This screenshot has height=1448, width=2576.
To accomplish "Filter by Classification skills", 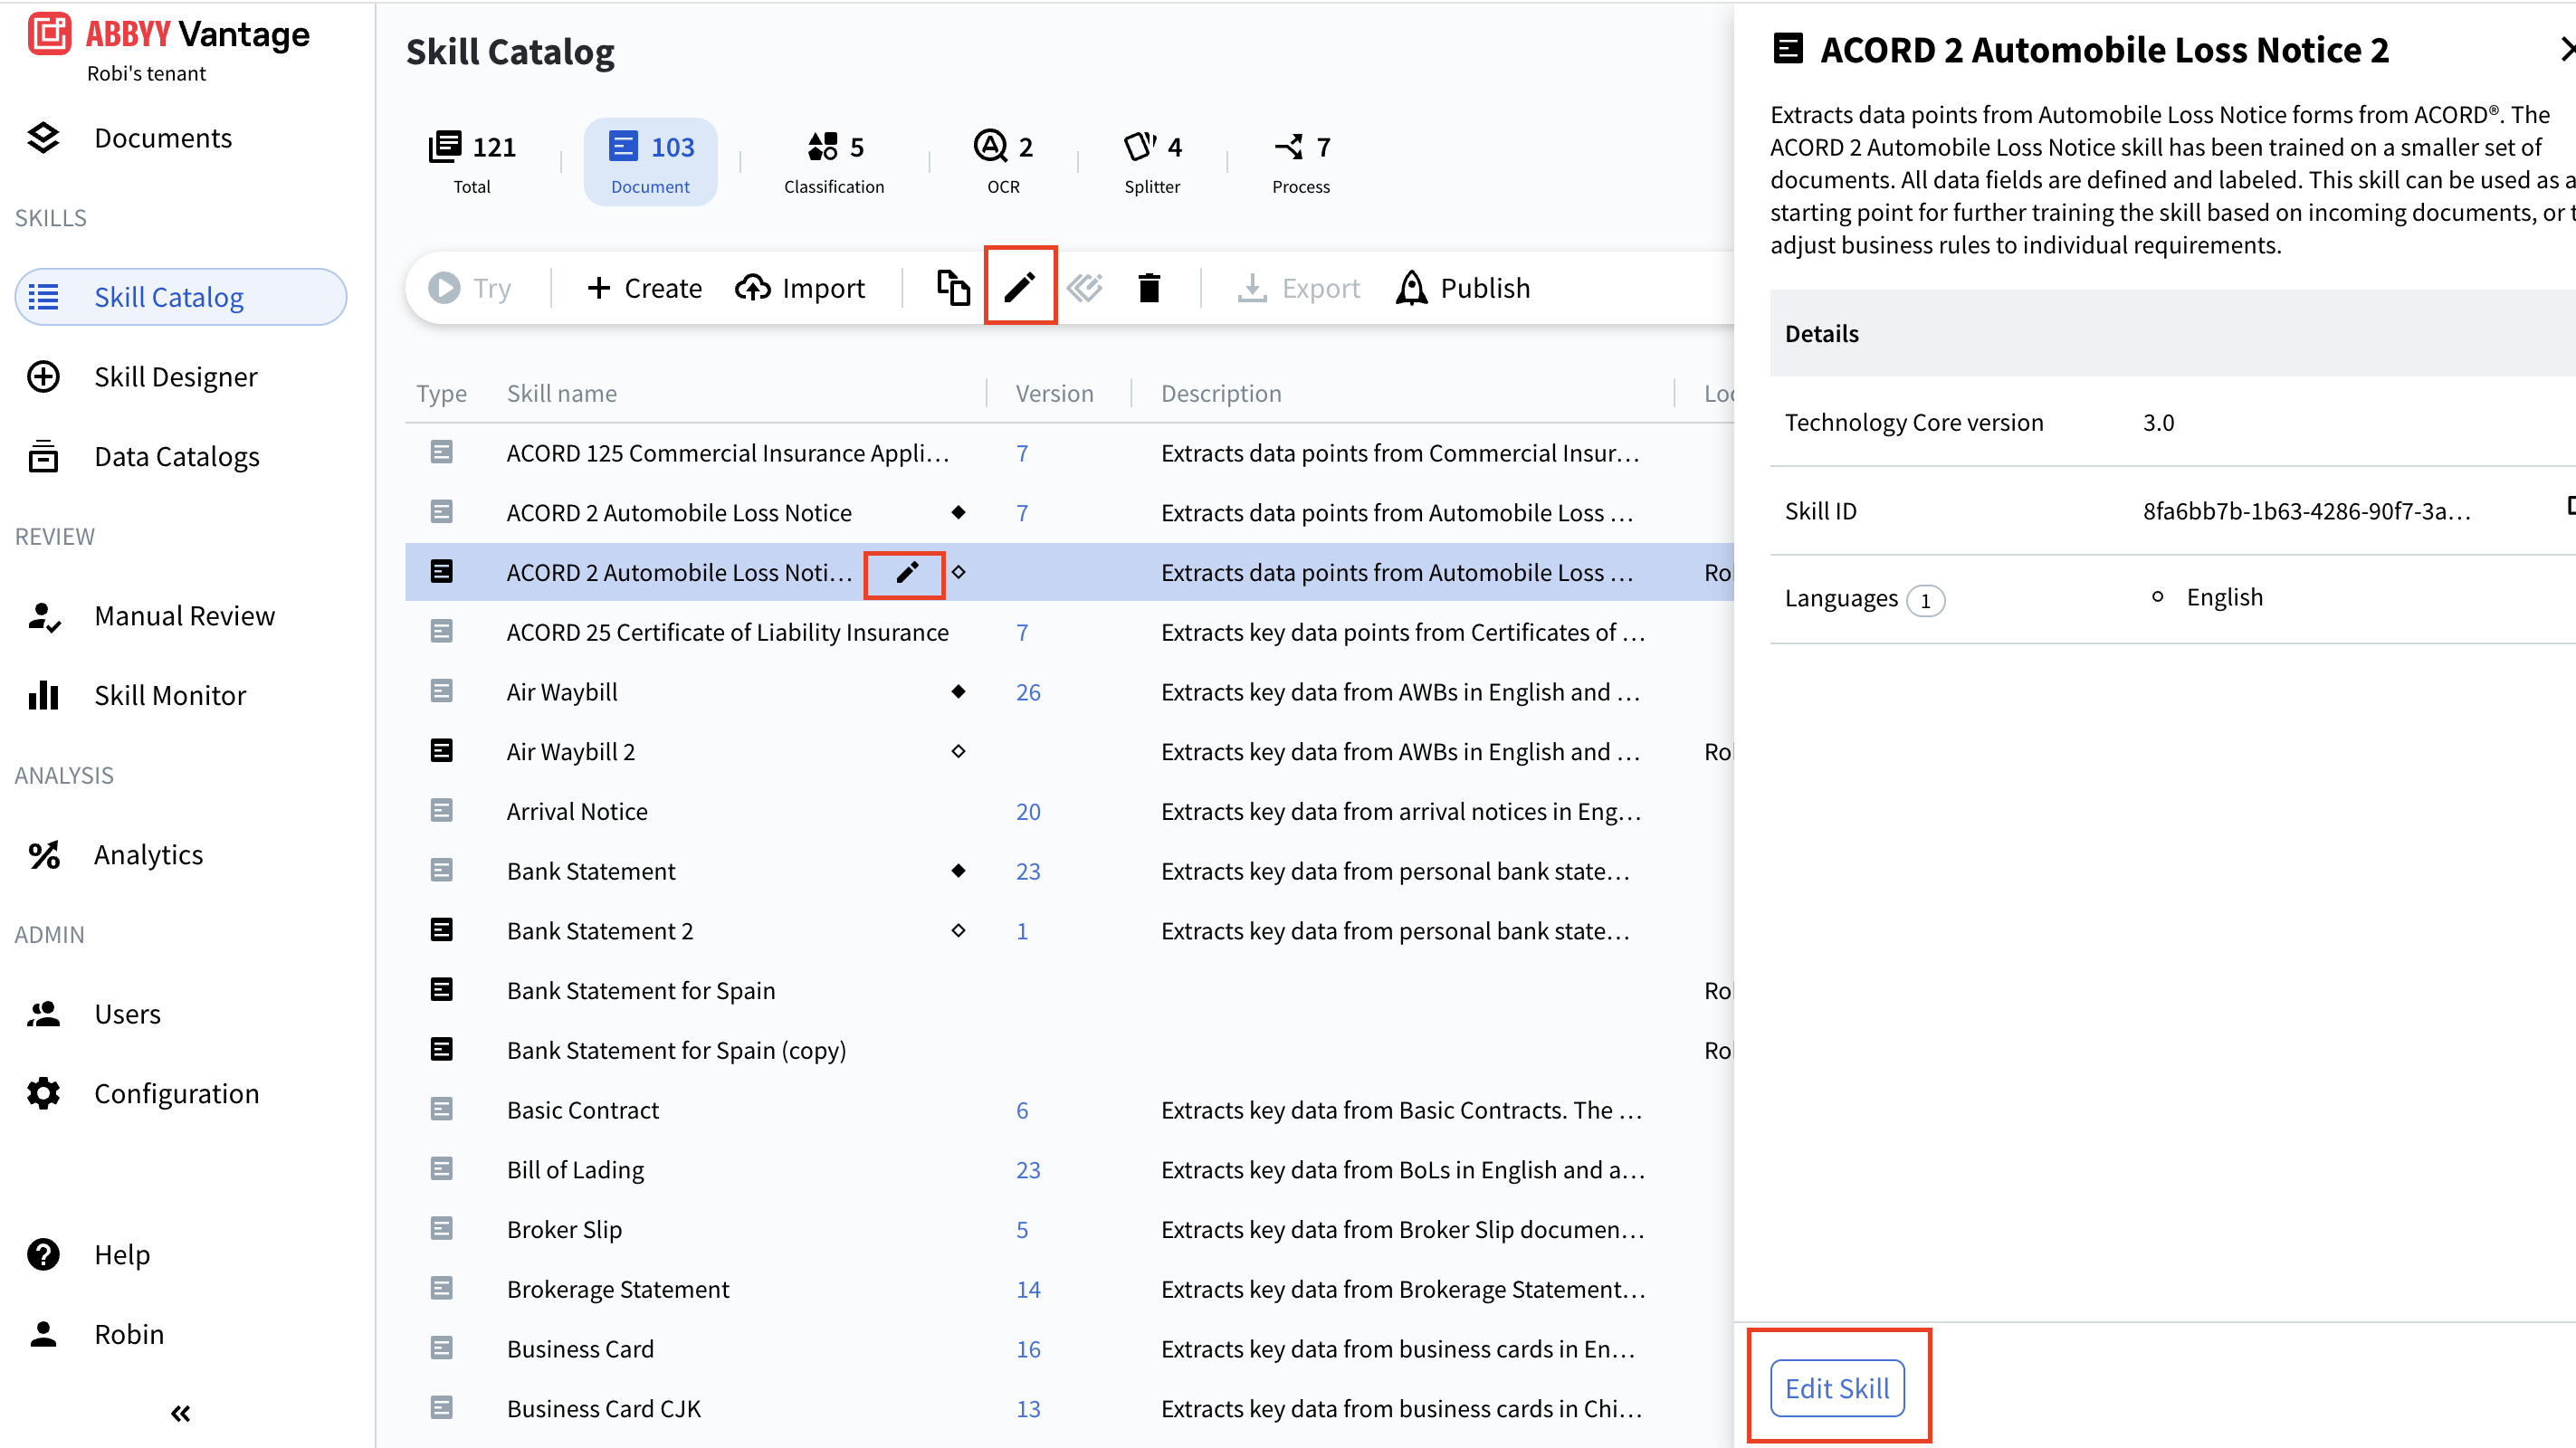I will [834, 162].
